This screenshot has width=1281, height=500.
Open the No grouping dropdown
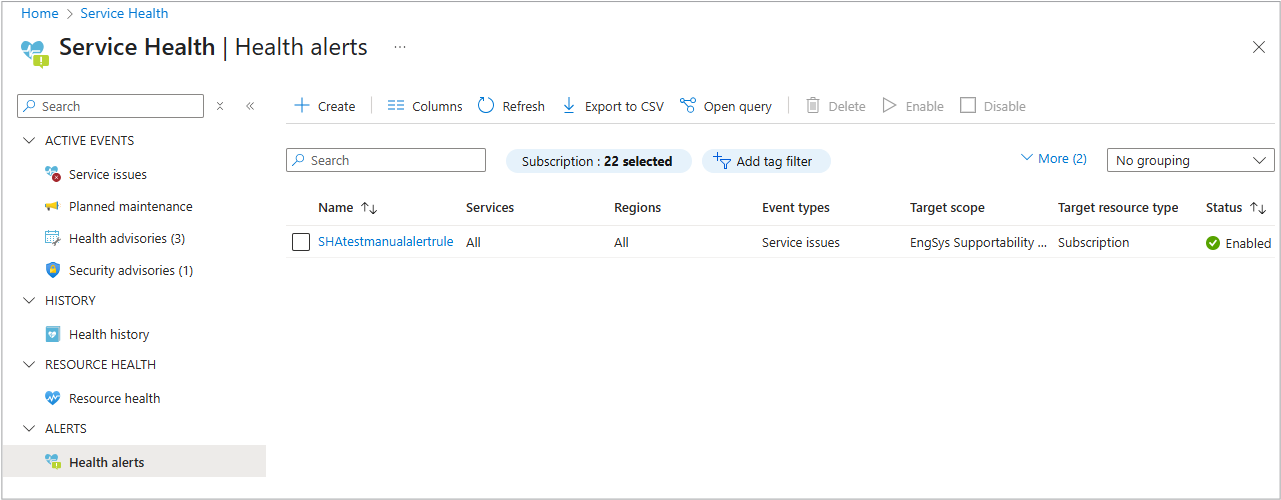pos(1190,161)
